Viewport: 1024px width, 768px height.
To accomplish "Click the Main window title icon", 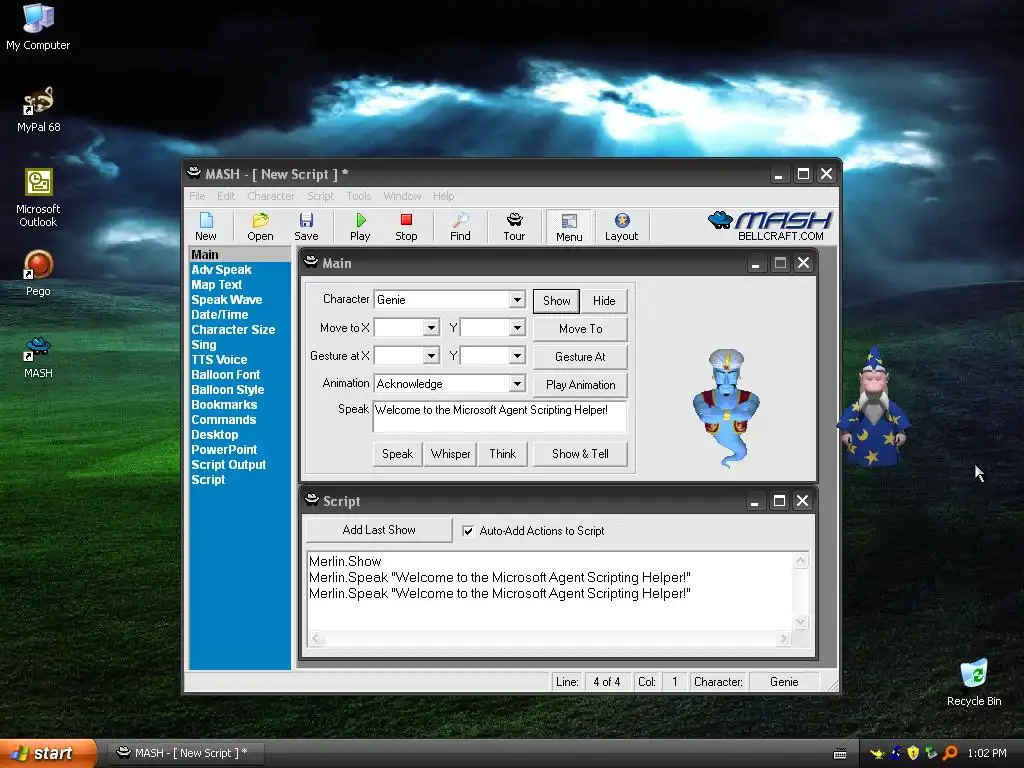I will pyautogui.click(x=311, y=263).
